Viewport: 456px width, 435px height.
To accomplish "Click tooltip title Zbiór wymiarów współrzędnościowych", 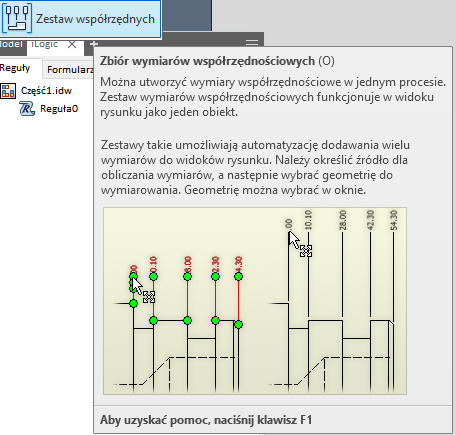I will click(x=207, y=61).
